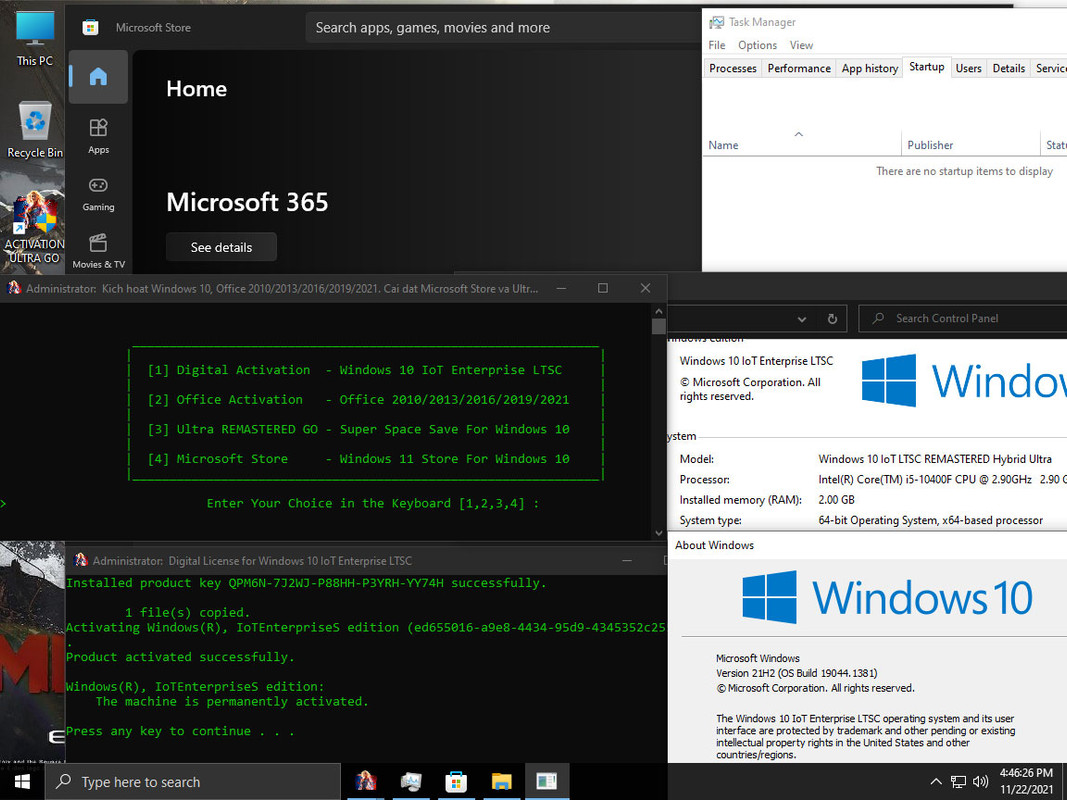Open File Explorer icon on taskbar
The width and height of the screenshot is (1067, 800).
tap(502, 782)
